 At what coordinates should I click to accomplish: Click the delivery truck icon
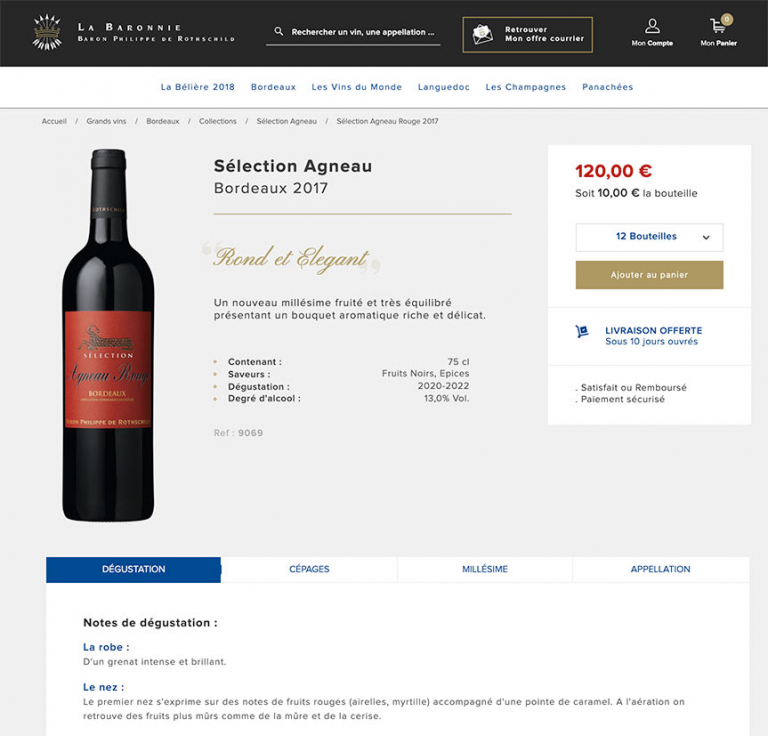coord(582,331)
